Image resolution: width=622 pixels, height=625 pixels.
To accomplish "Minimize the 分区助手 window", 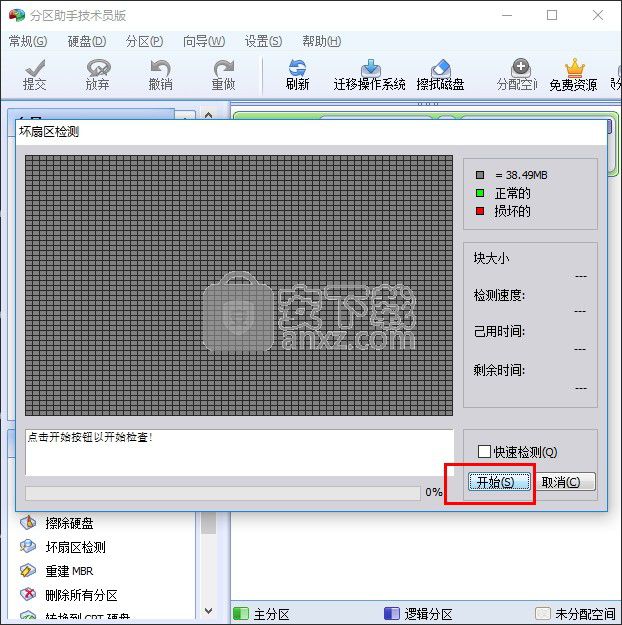I will click(507, 15).
